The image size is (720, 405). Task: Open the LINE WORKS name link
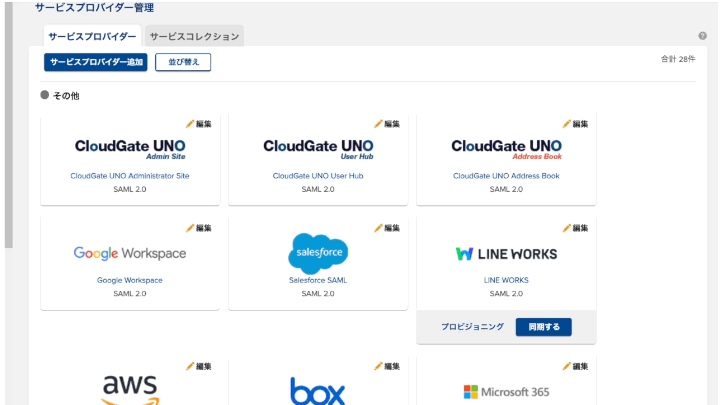click(x=506, y=280)
